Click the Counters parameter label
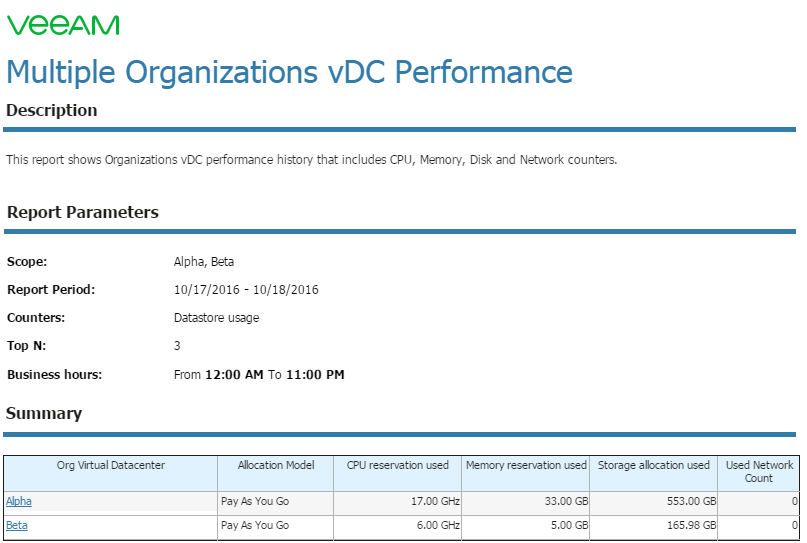The height and width of the screenshot is (543, 807). (36, 318)
